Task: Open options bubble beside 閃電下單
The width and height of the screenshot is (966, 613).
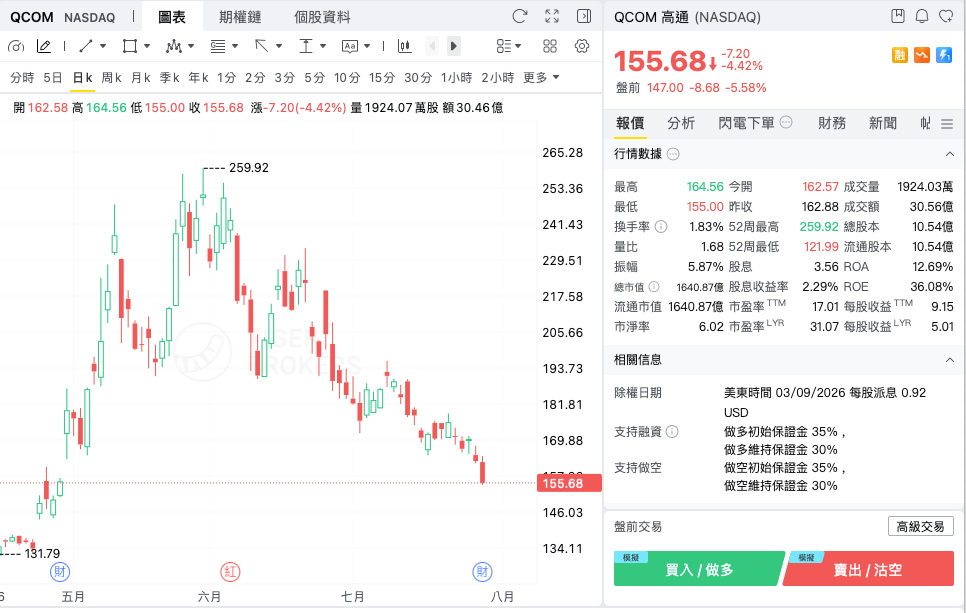Action: 786,122
